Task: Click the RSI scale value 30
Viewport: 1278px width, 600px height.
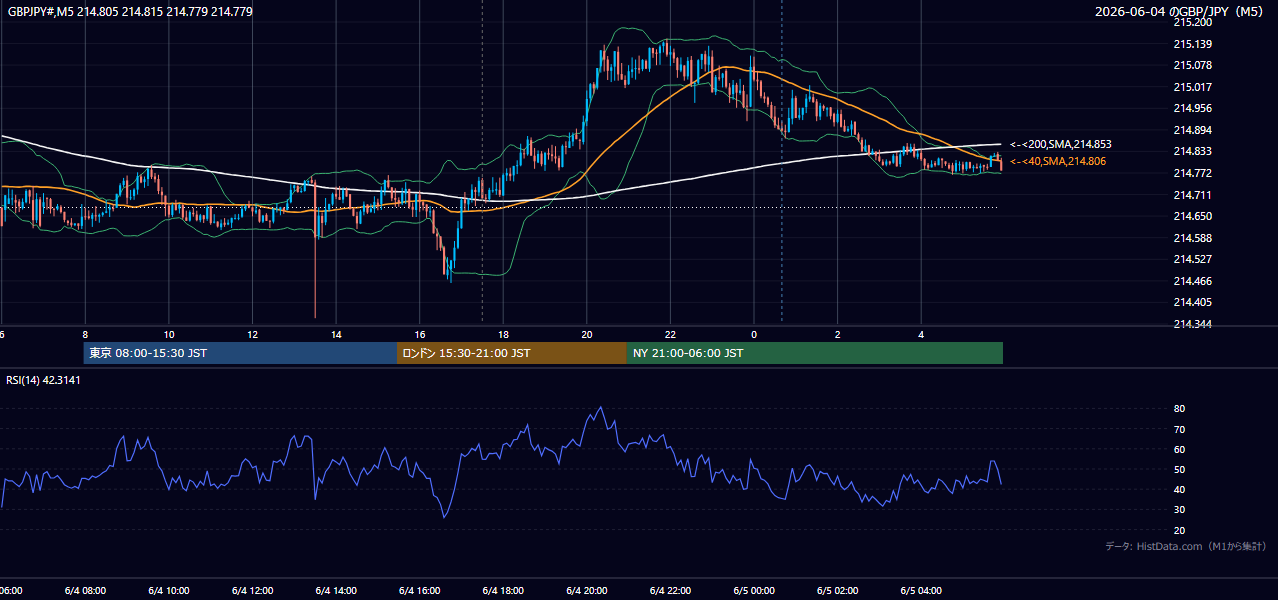Action: coord(1179,510)
